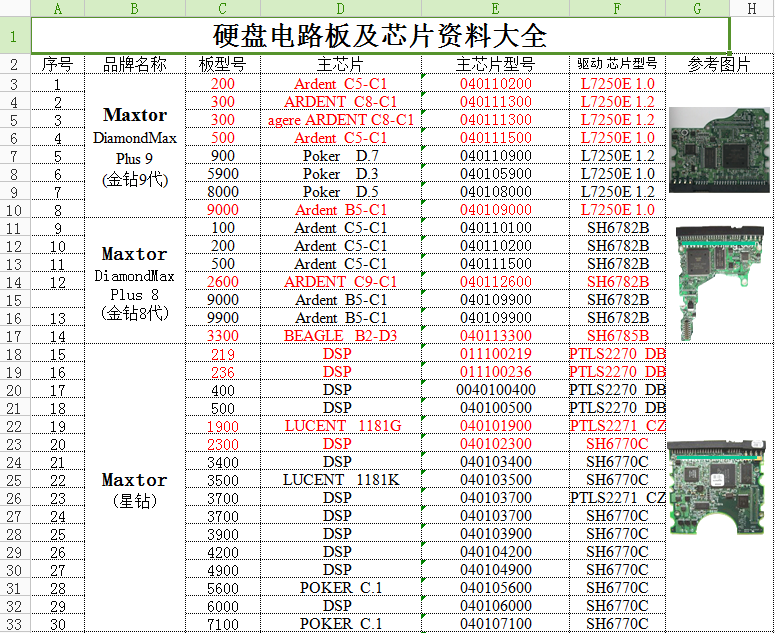This screenshot has height=633, width=775.
Task: Click board model cell 9900
Action: pyautogui.click(x=223, y=318)
